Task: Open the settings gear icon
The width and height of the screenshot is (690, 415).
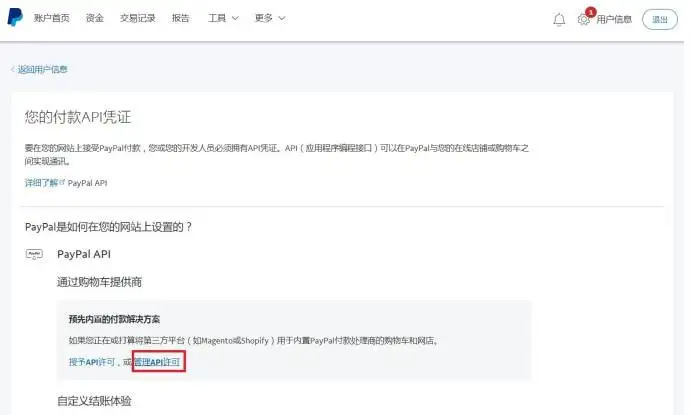Action: coord(583,19)
